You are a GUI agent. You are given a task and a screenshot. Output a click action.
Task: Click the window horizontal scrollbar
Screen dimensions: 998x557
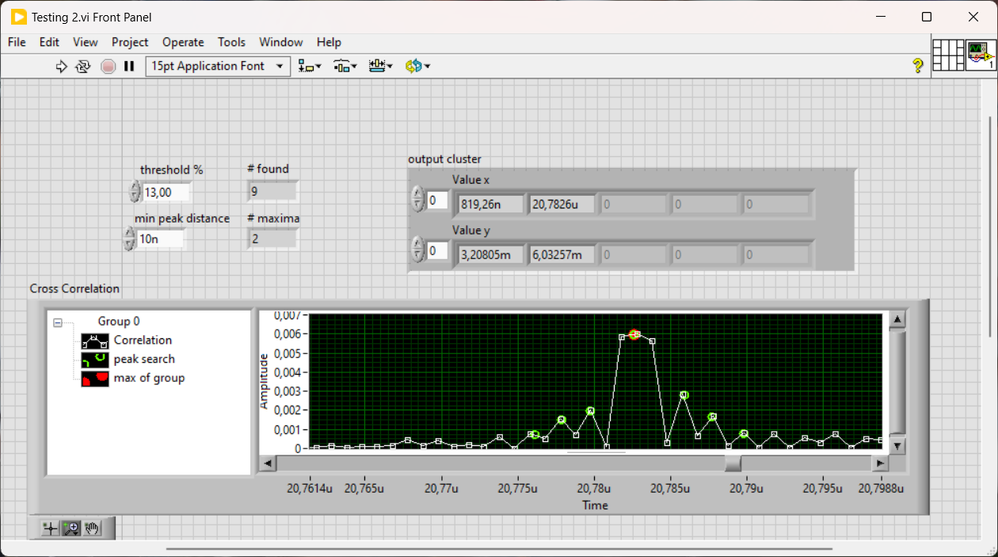(499, 549)
